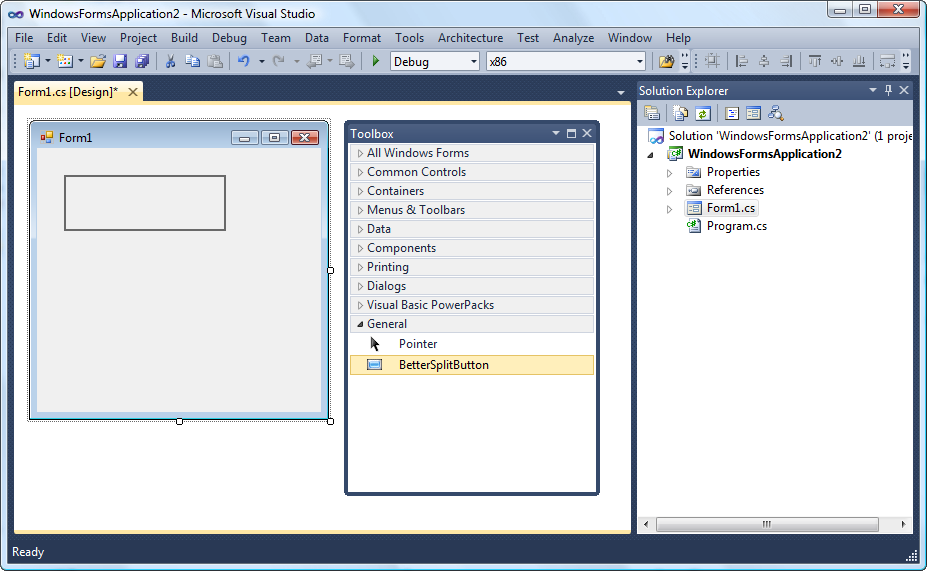Switch to the Form1.cs [Design] tab
This screenshot has height=571, width=927.
[68, 92]
